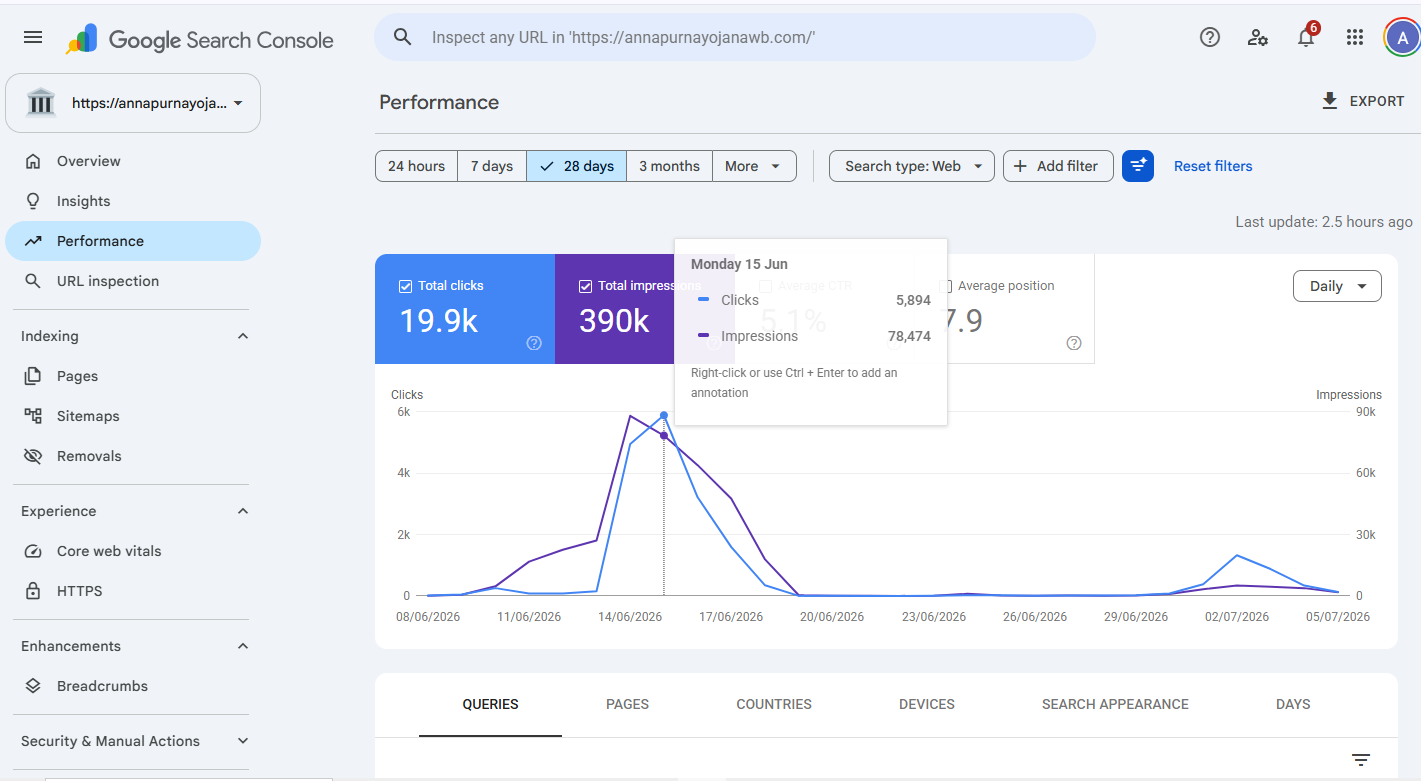
Task: Toggle the Total impressions checkbox
Action: pos(585,286)
